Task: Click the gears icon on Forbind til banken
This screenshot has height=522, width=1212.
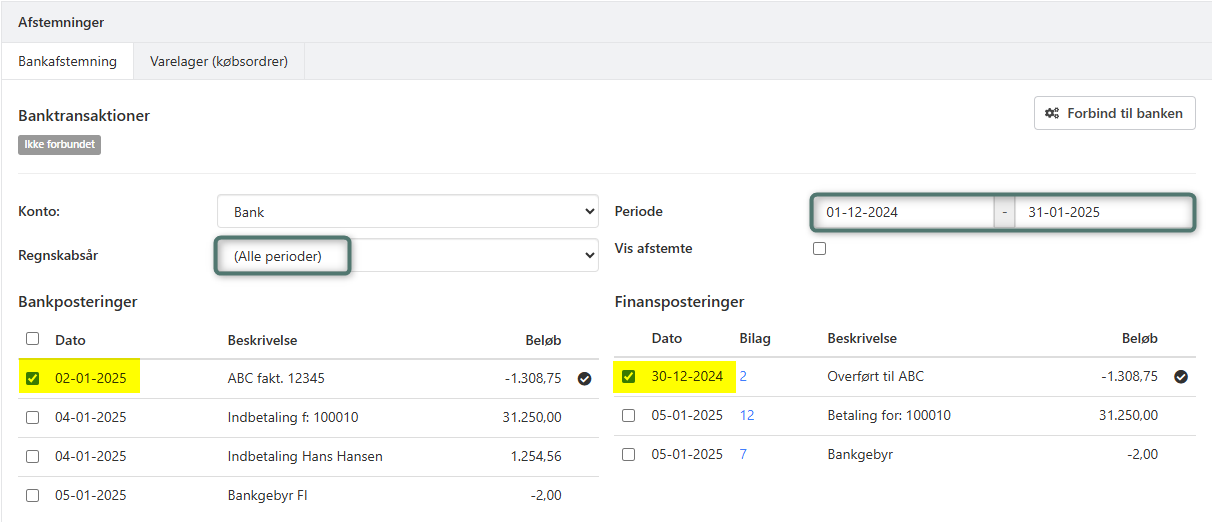Action: pyautogui.click(x=1051, y=113)
